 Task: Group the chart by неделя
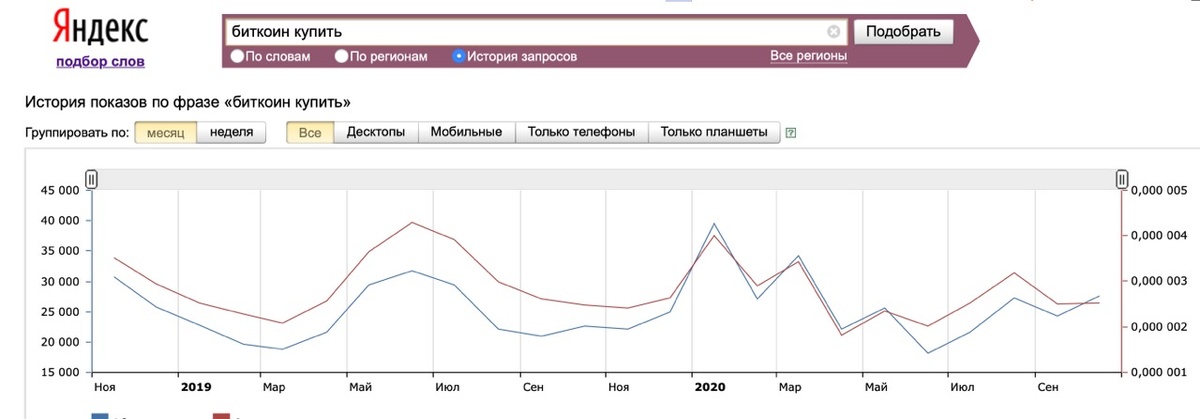pyautogui.click(x=231, y=132)
